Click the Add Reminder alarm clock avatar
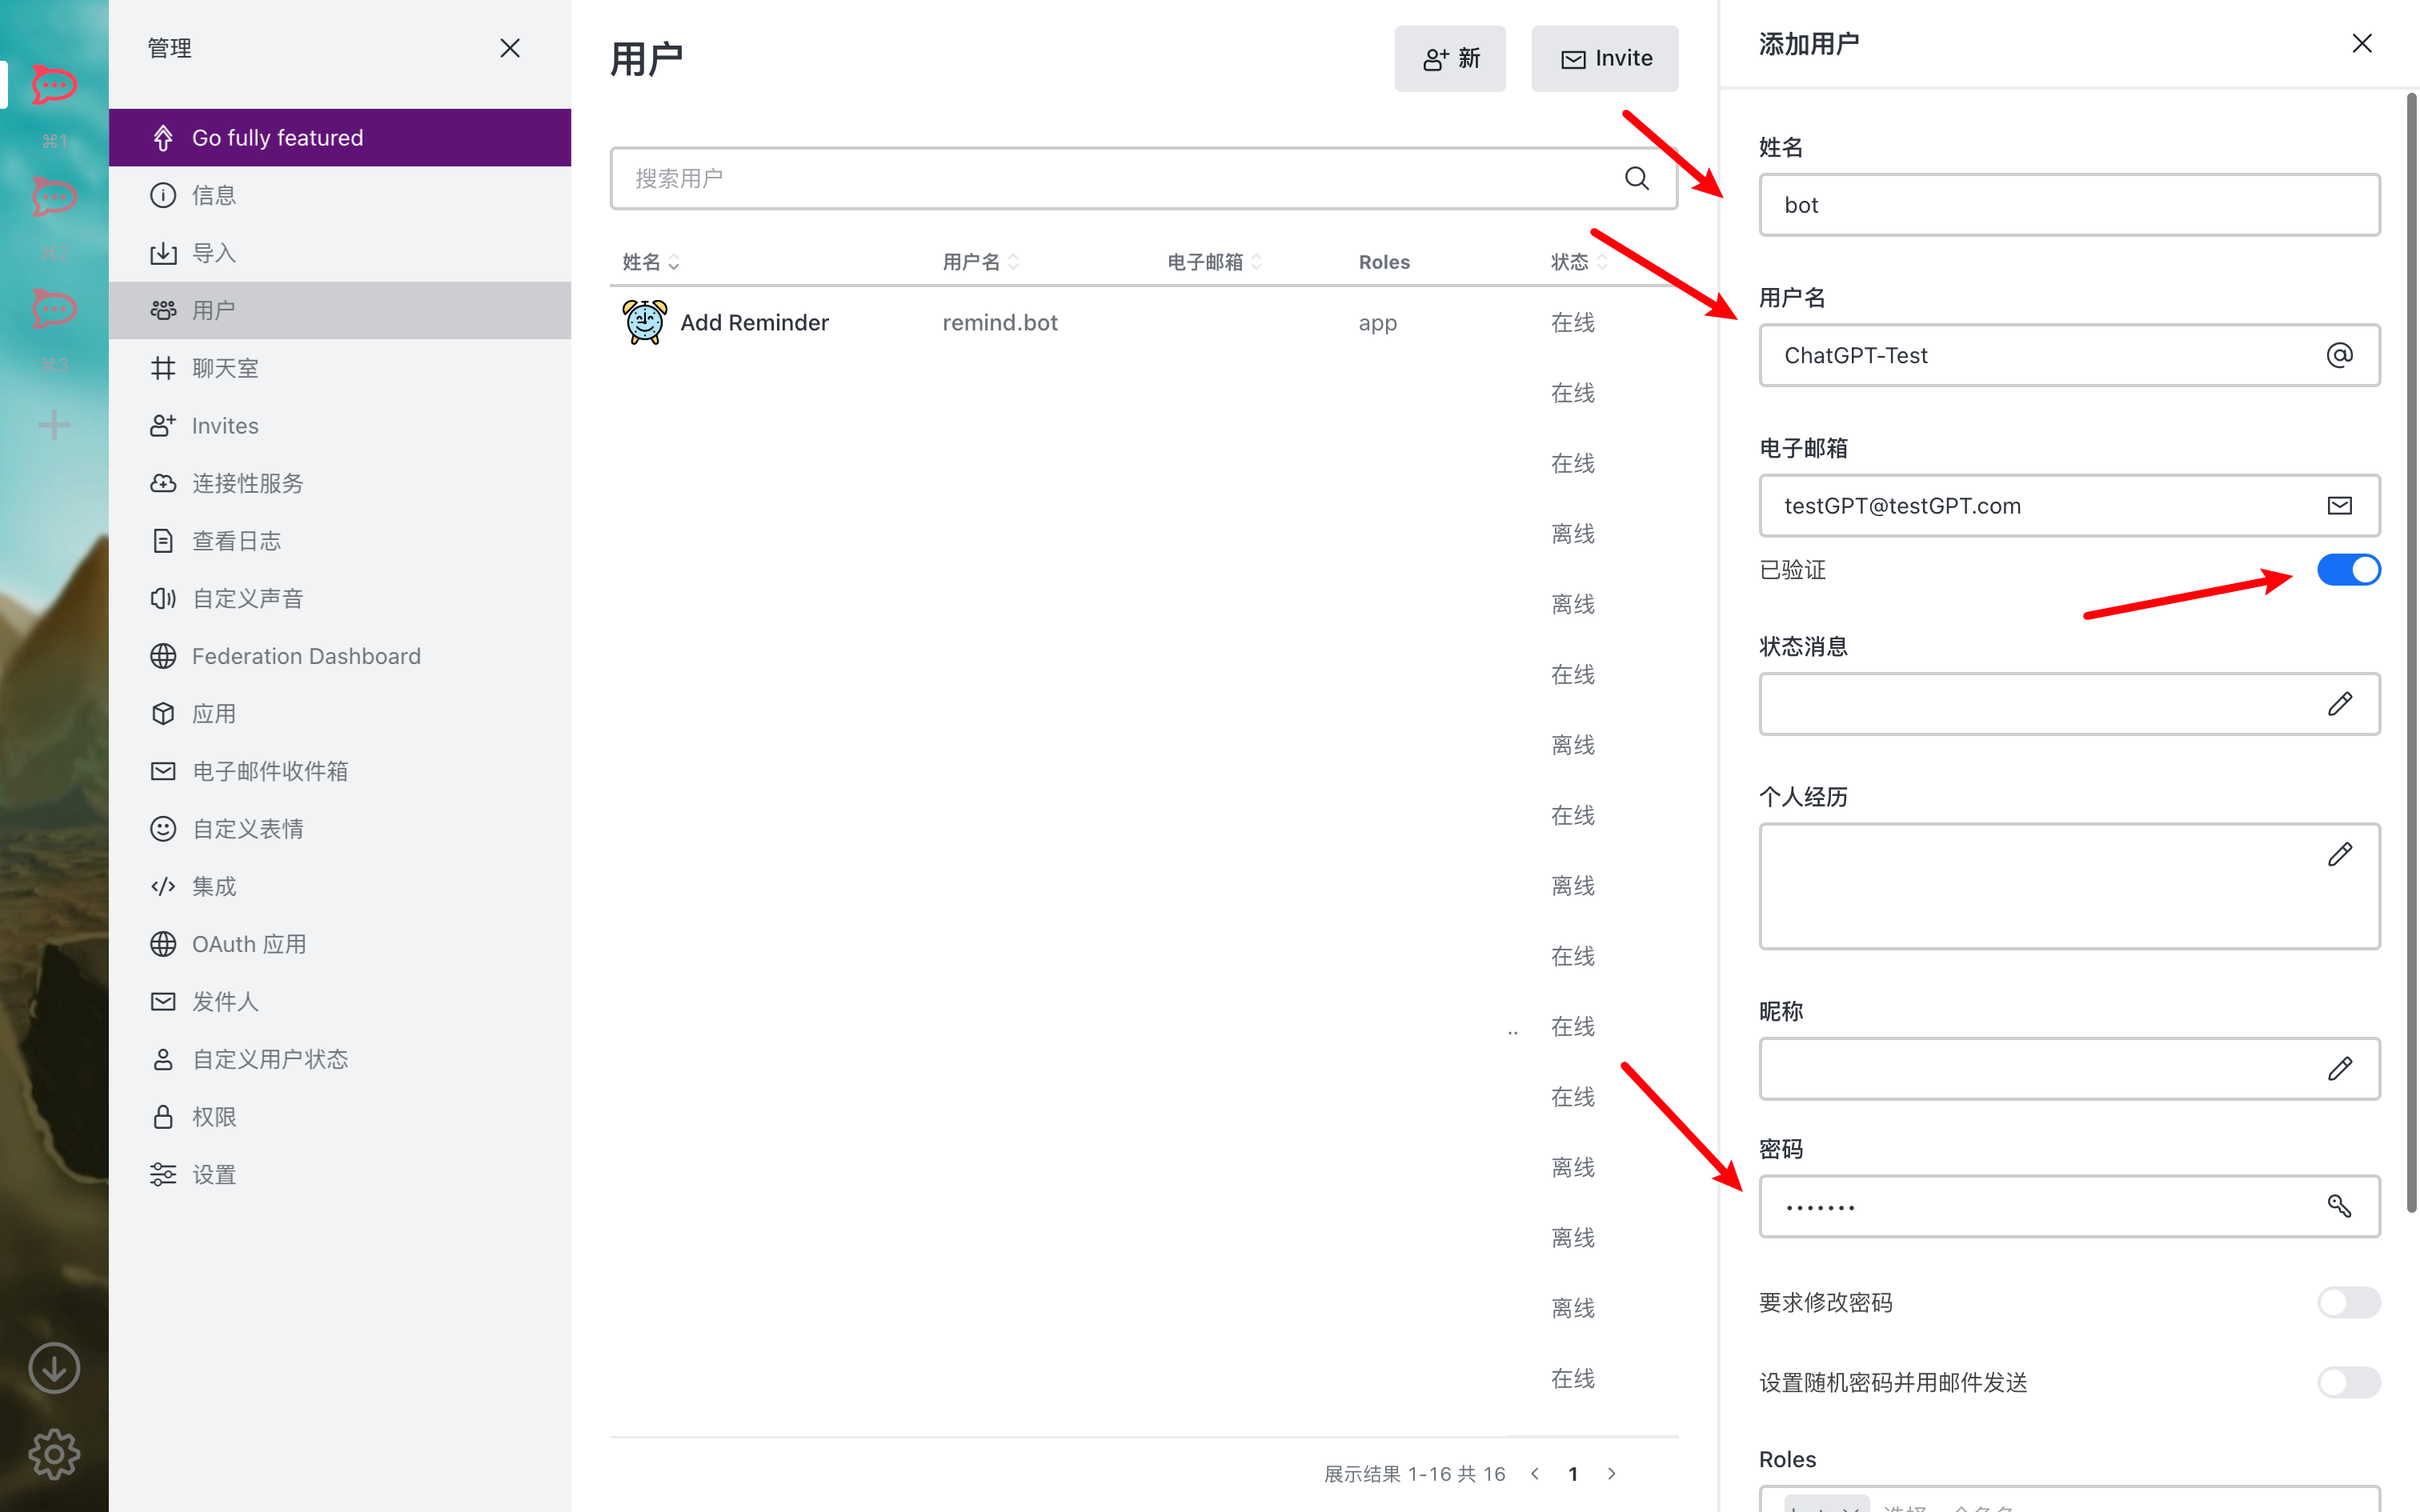The image size is (2420, 1512). 644,322
